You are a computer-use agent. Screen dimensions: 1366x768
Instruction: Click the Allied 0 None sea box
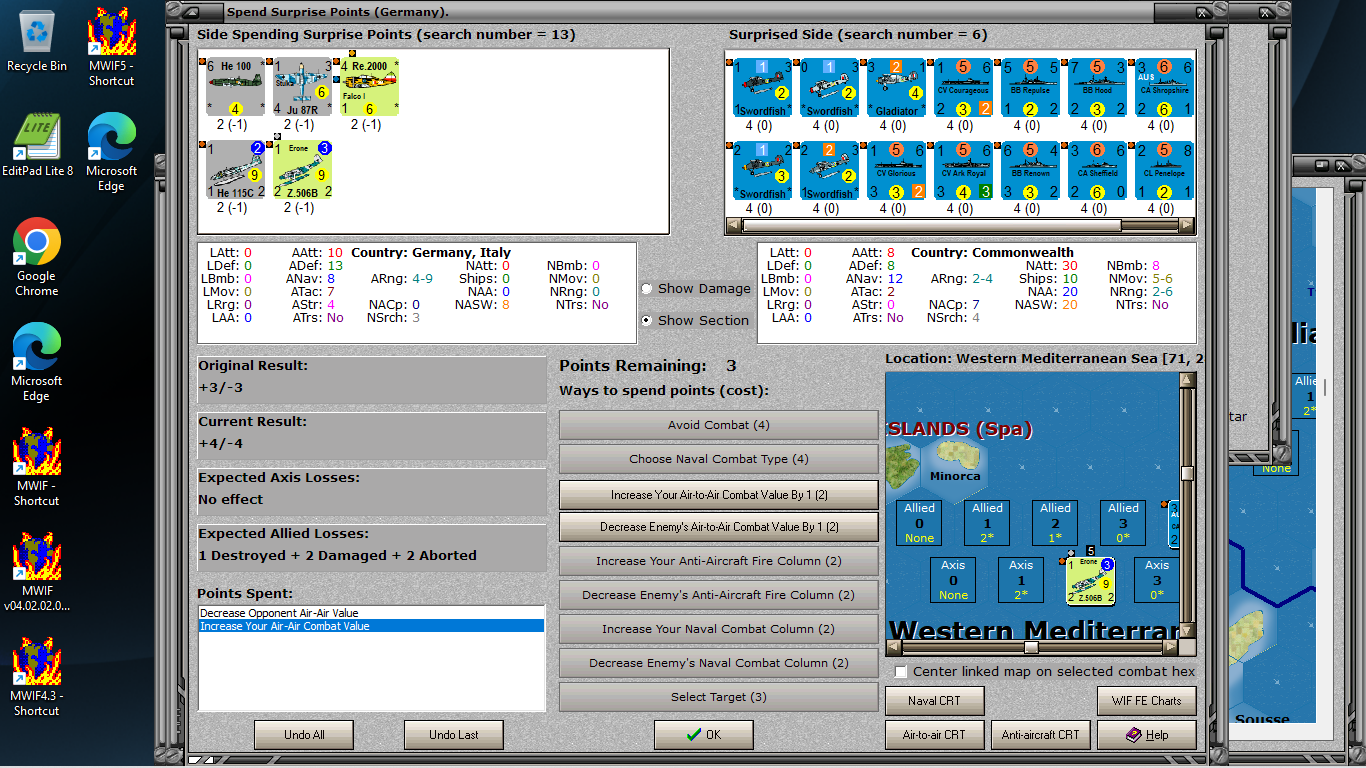click(919, 524)
